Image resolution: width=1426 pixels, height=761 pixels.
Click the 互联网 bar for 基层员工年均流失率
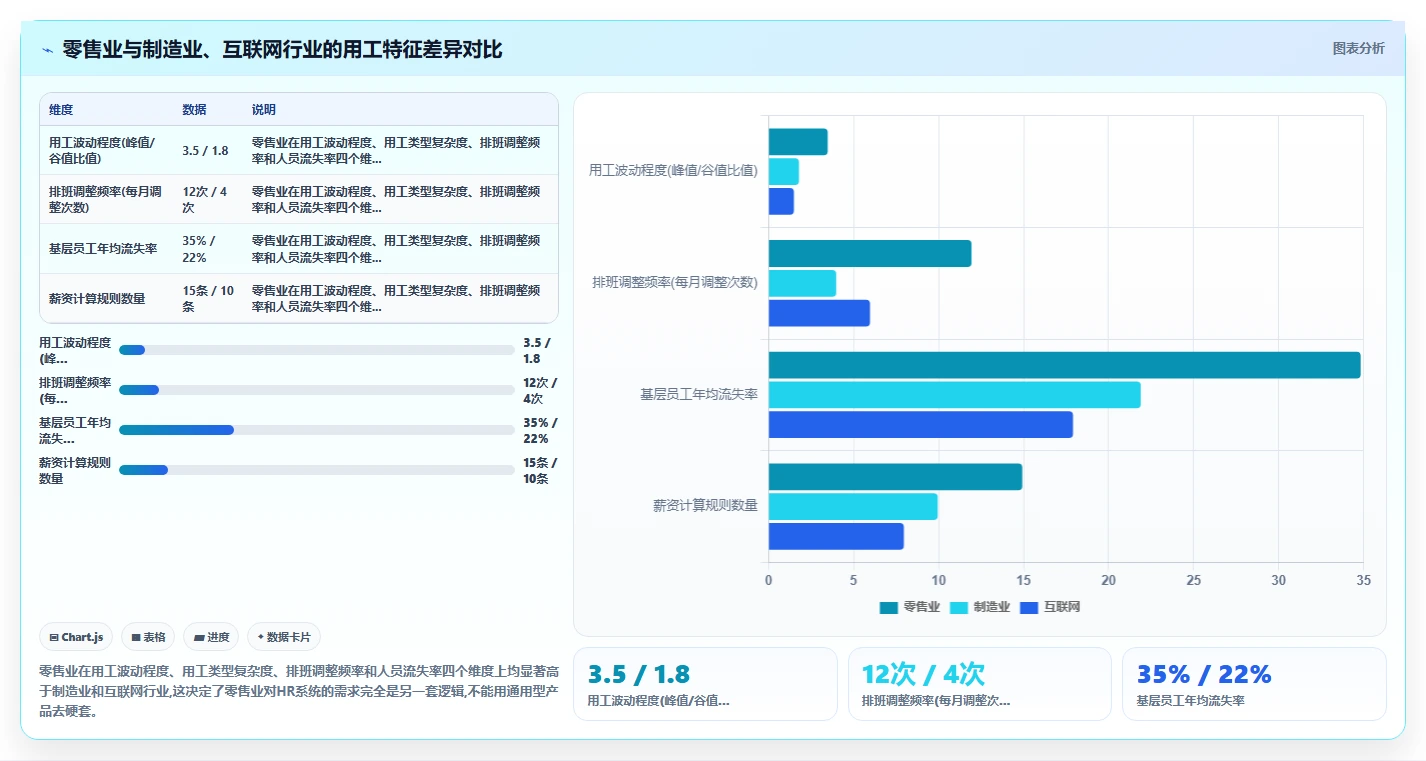pyautogui.click(x=920, y=425)
